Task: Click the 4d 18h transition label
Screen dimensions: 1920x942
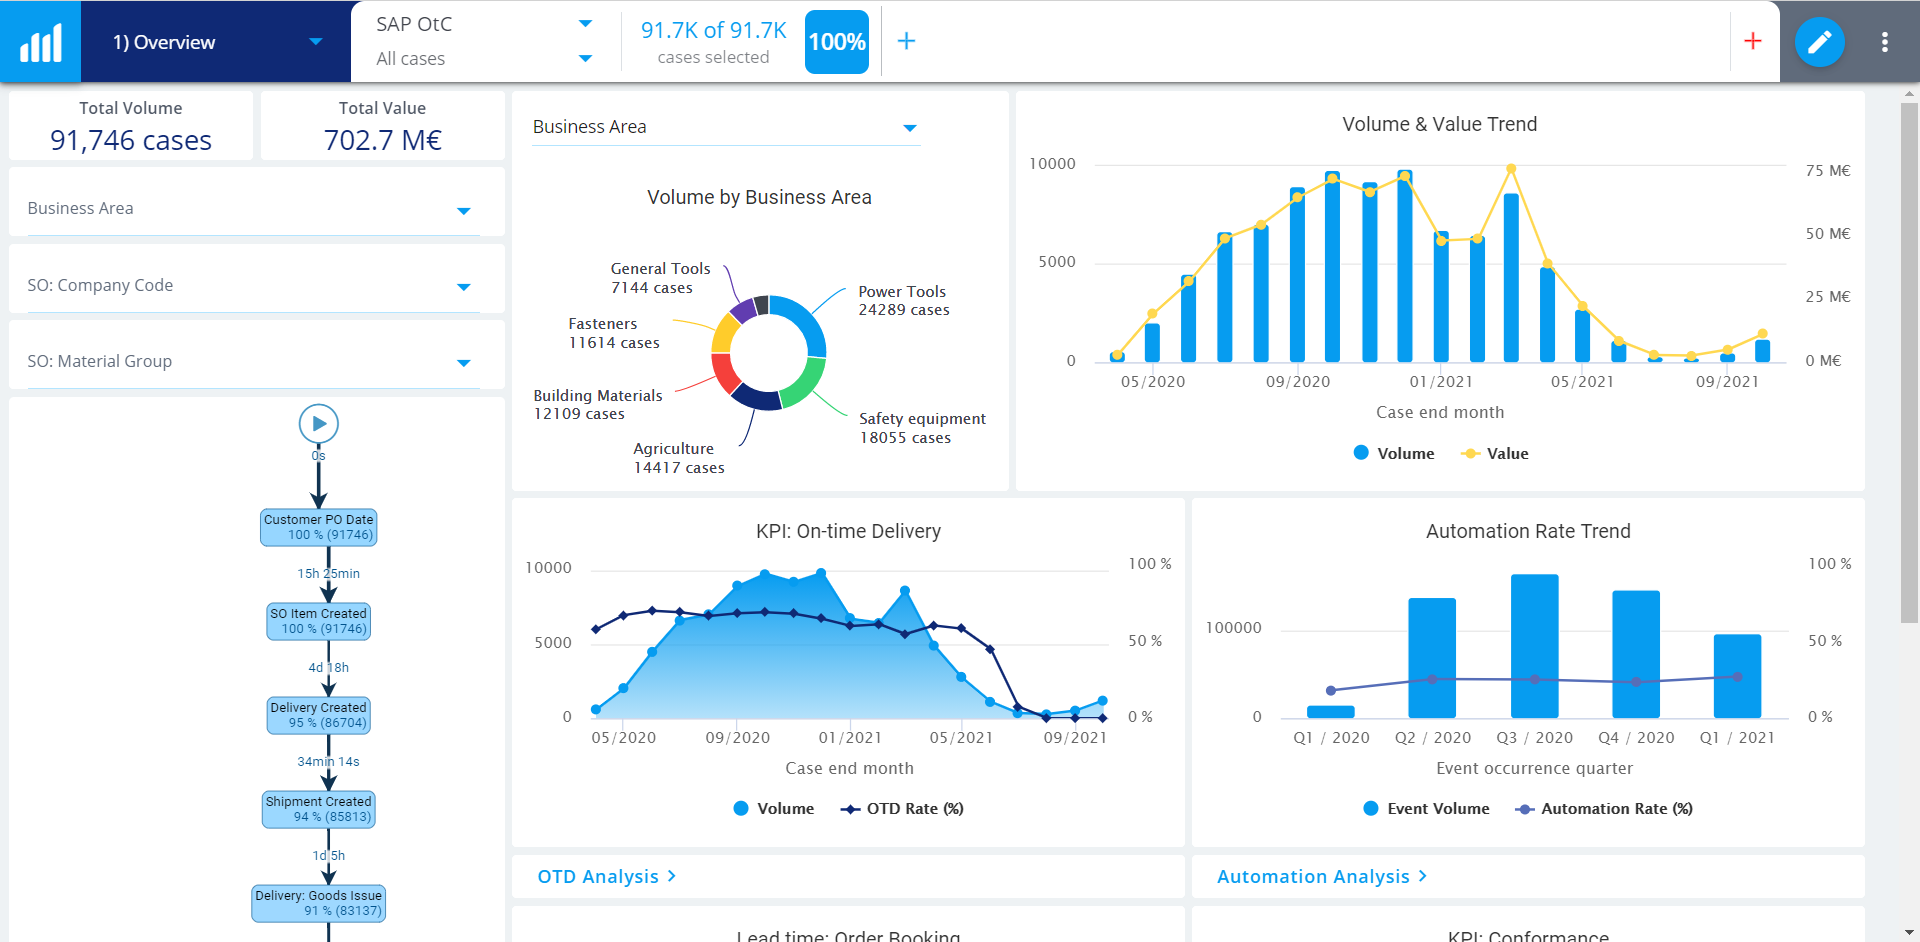Action: tap(328, 667)
